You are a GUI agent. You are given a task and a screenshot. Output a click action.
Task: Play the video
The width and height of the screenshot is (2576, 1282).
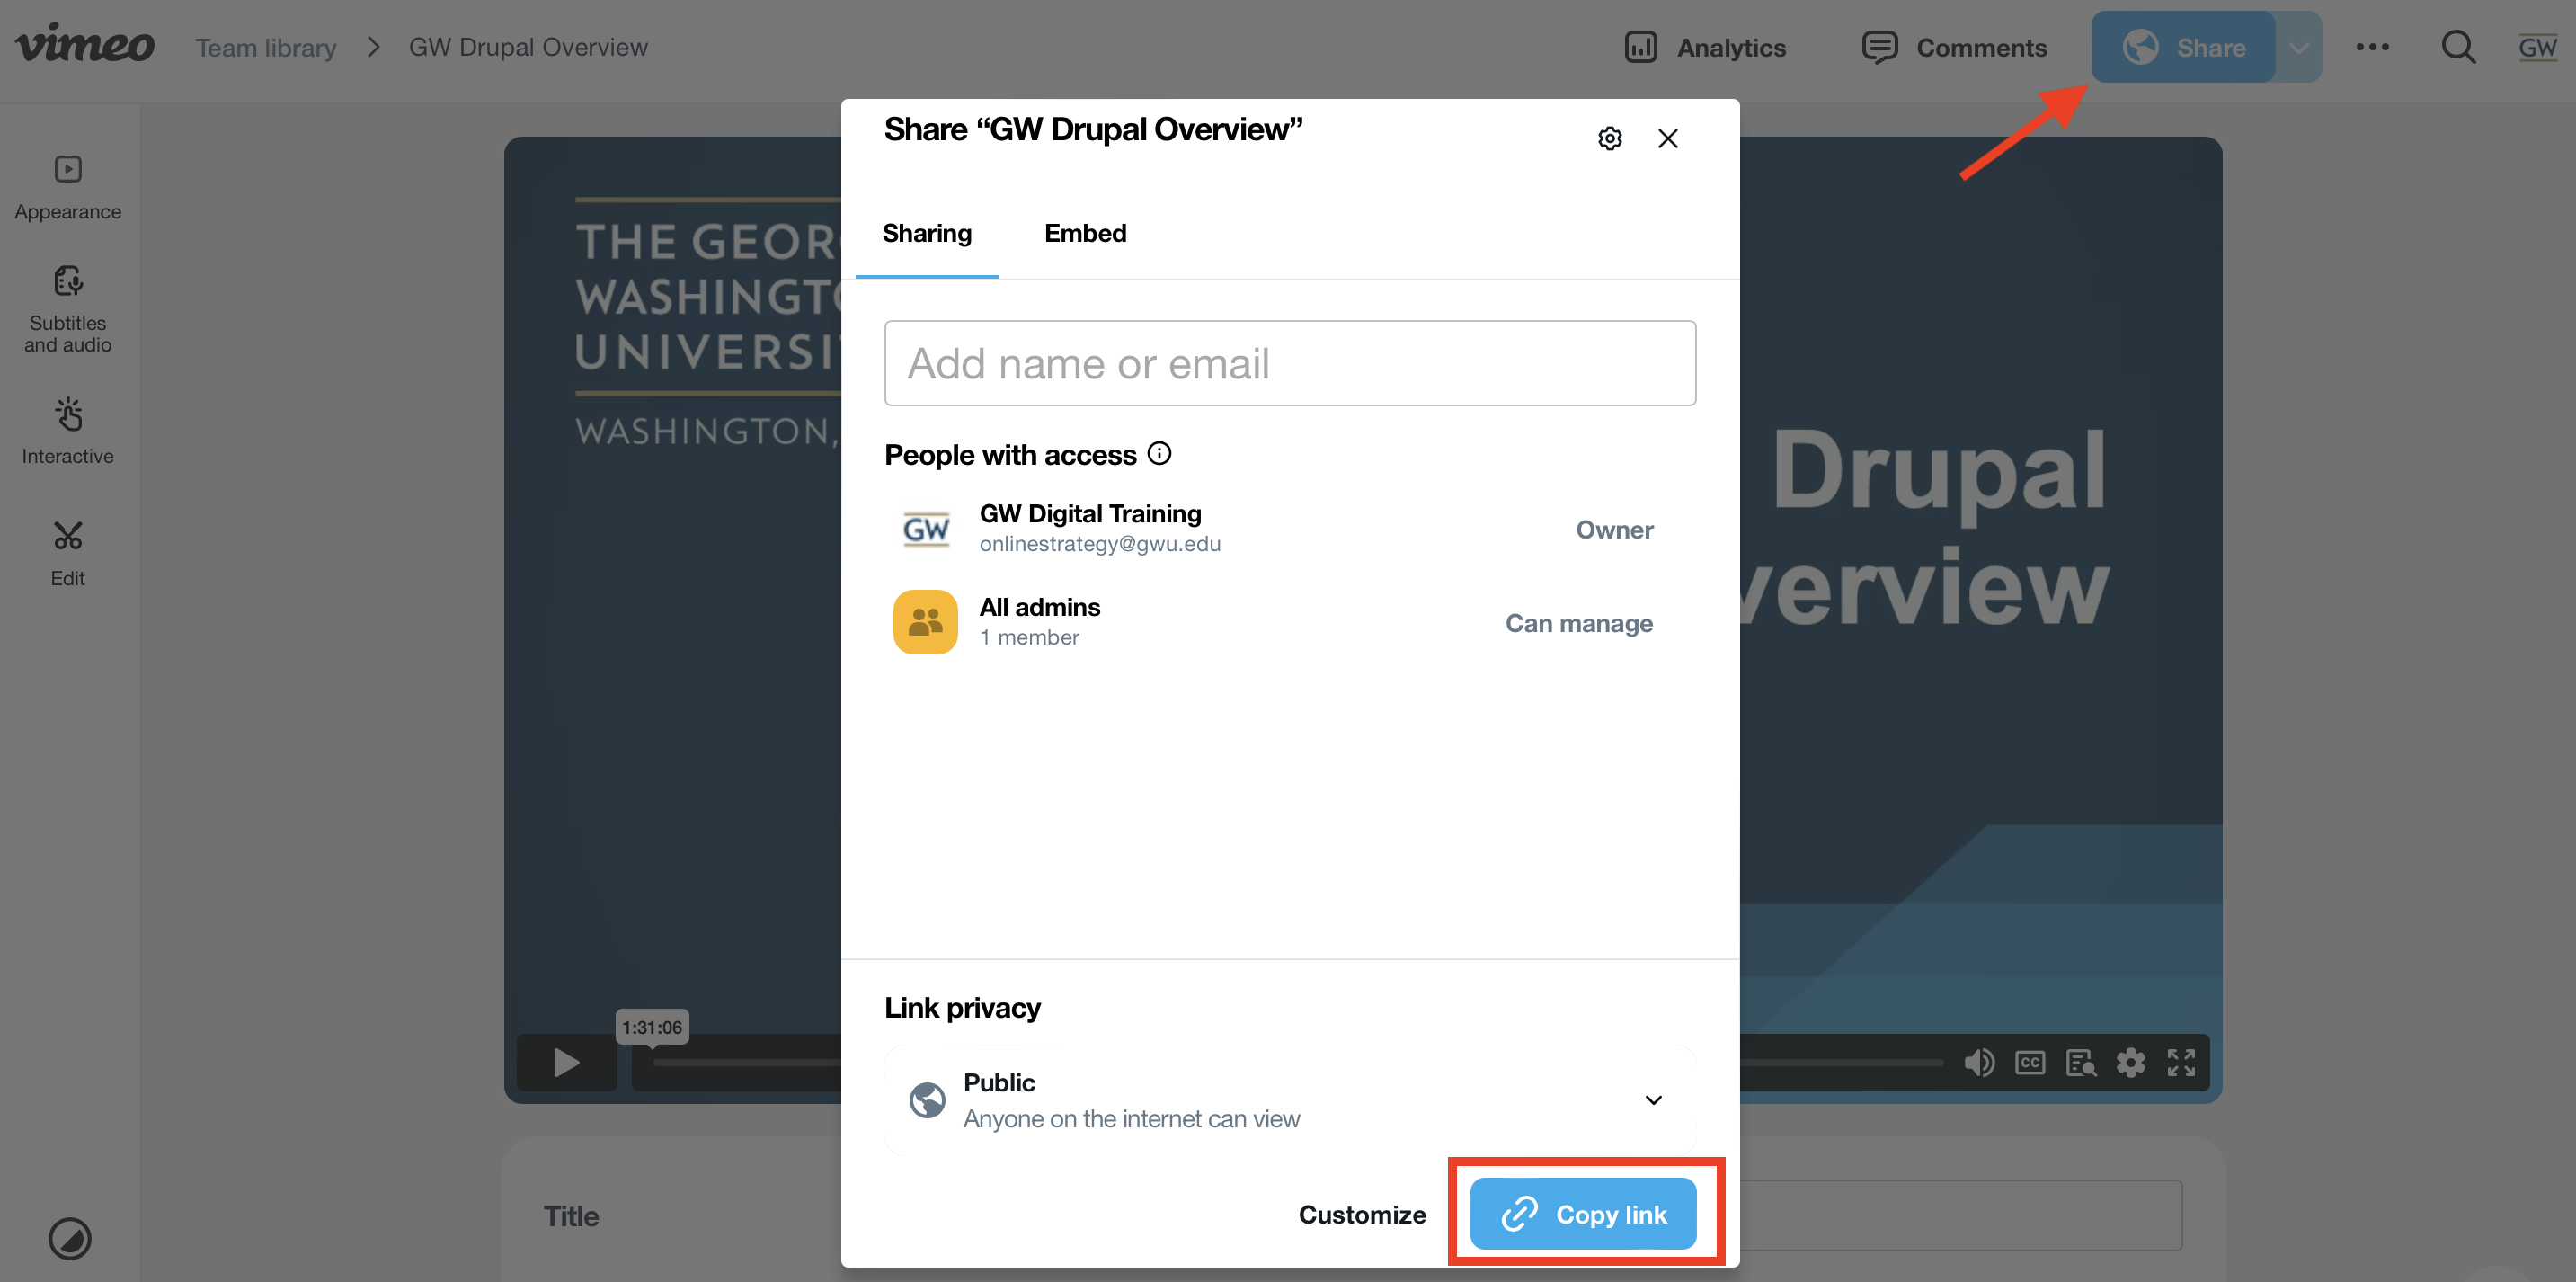click(x=567, y=1062)
